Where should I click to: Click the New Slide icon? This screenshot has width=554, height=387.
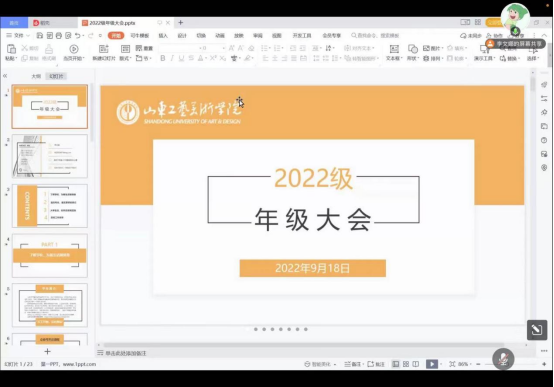coord(104,49)
